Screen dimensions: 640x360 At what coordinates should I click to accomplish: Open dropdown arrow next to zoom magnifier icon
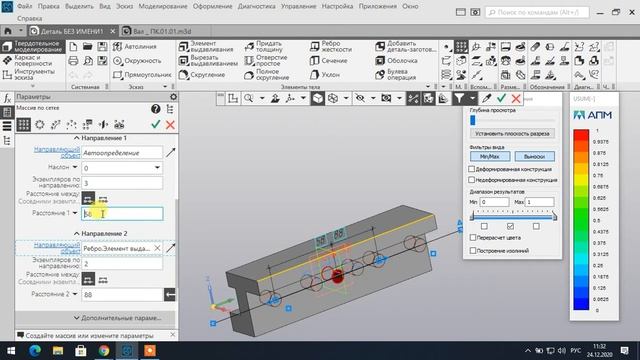click(262, 98)
